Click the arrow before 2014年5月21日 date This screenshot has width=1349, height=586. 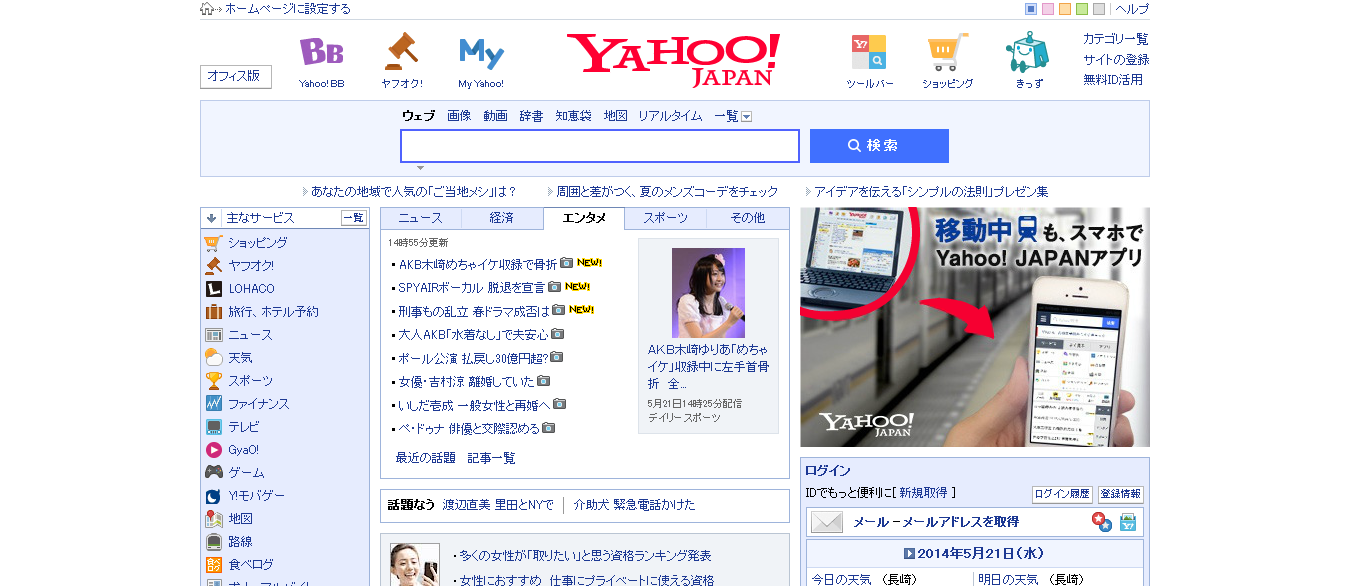tap(909, 554)
